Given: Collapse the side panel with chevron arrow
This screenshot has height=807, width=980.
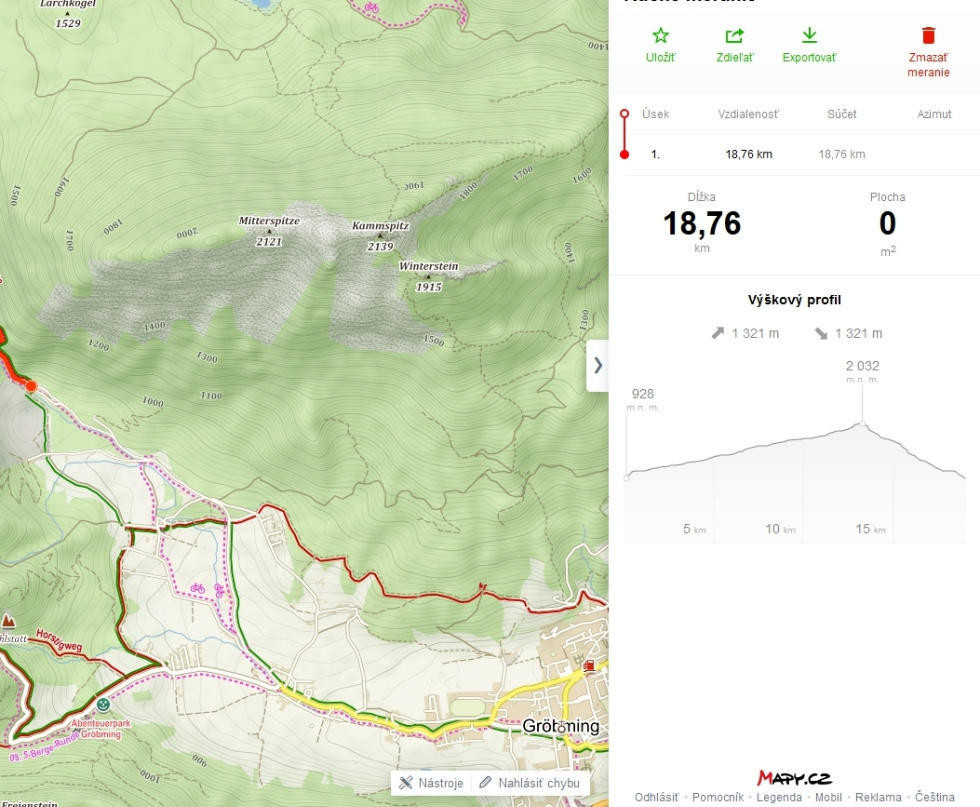Looking at the screenshot, I should (x=598, y=365).
